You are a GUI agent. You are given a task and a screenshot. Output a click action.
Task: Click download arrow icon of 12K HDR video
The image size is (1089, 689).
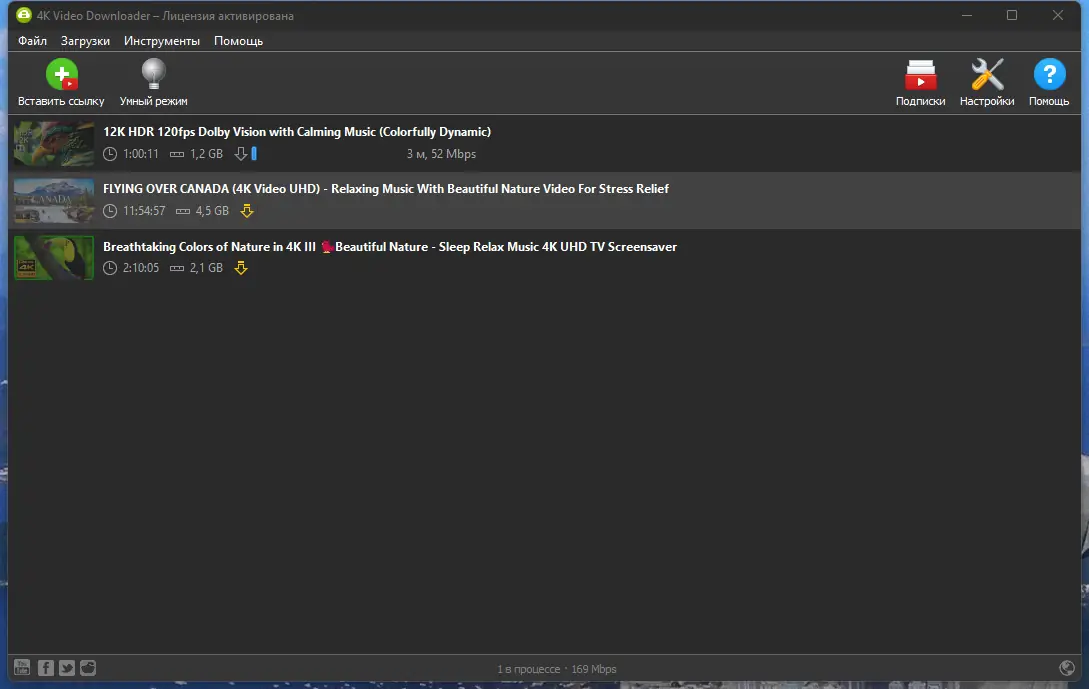[x=241, y=153]
